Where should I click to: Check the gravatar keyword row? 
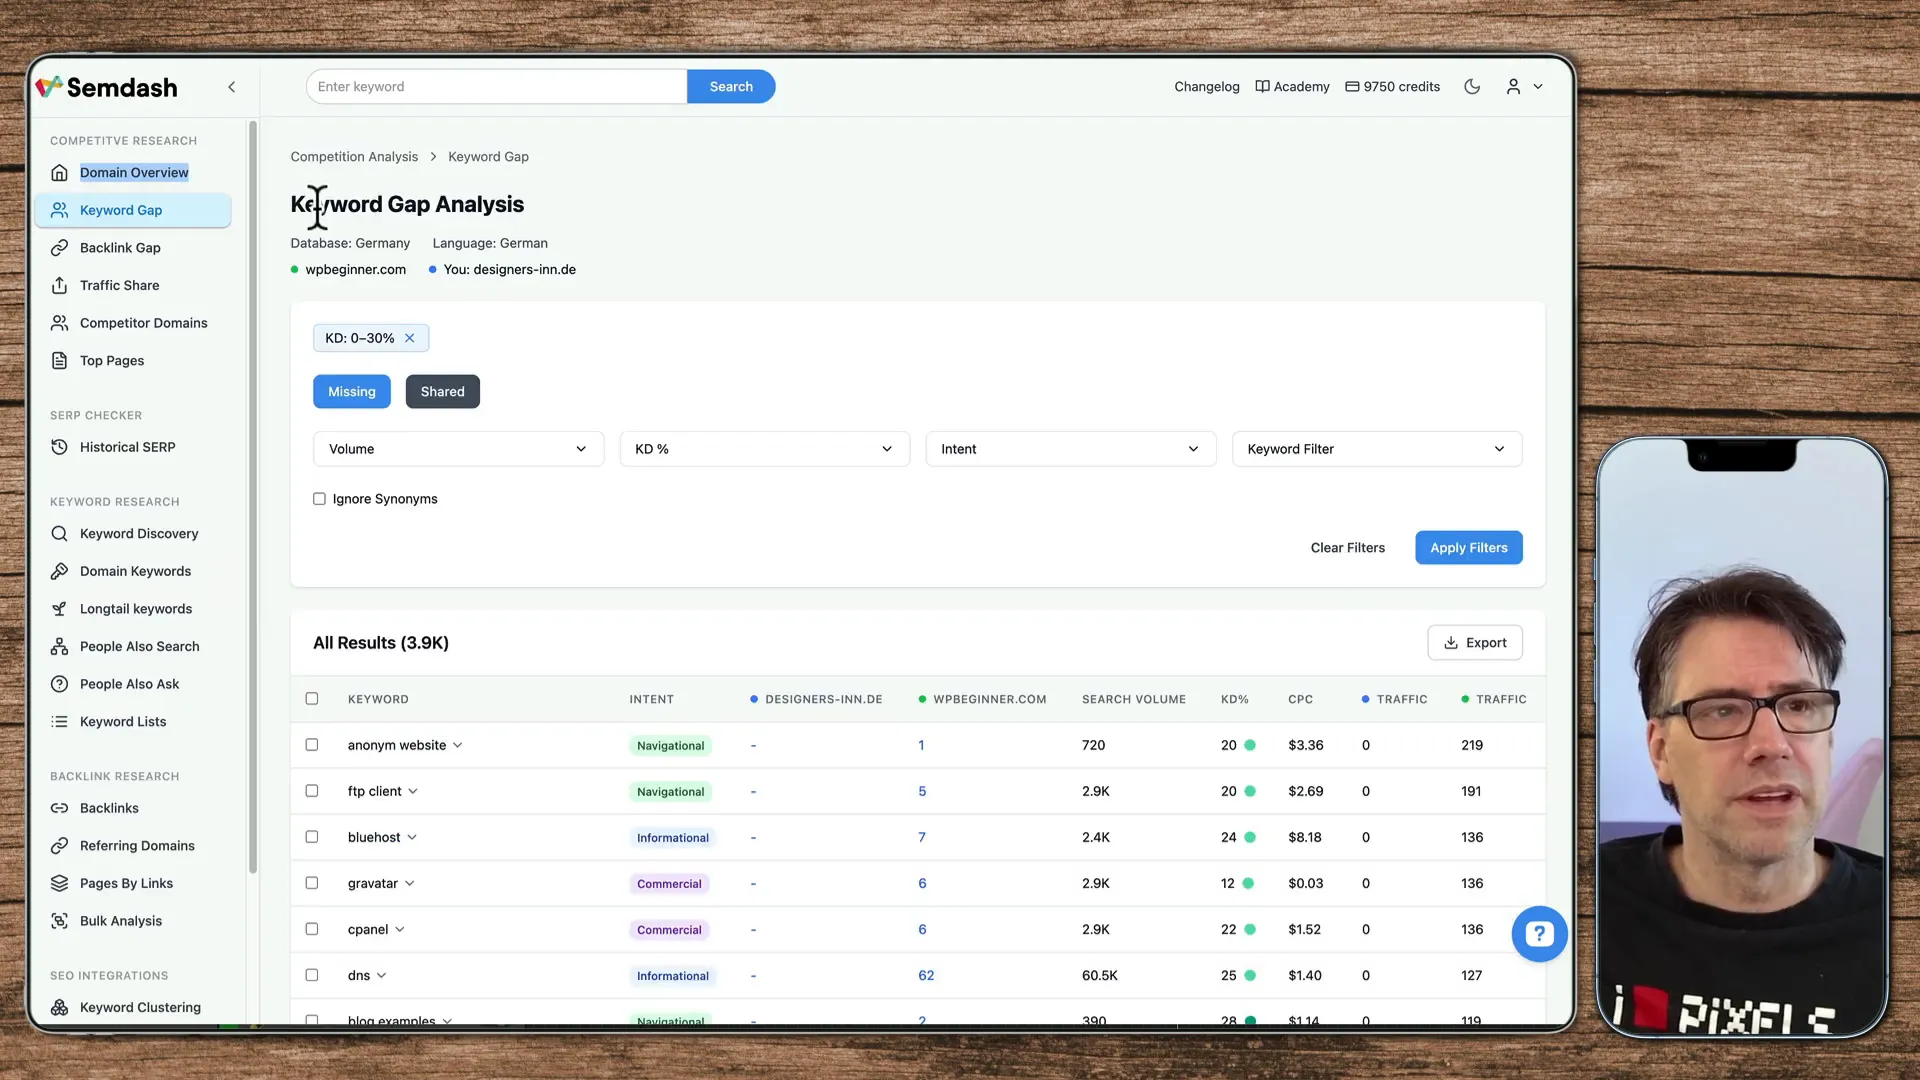[311, 883]
